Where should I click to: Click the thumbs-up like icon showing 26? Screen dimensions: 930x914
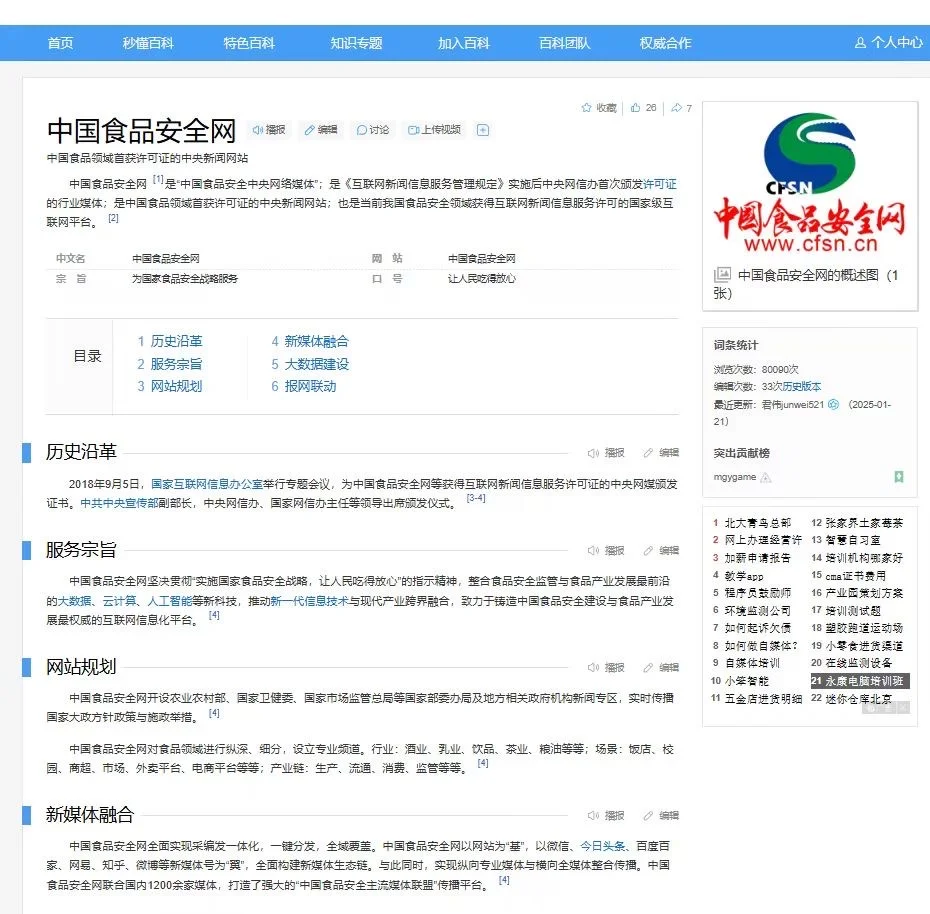pos(636,107)
